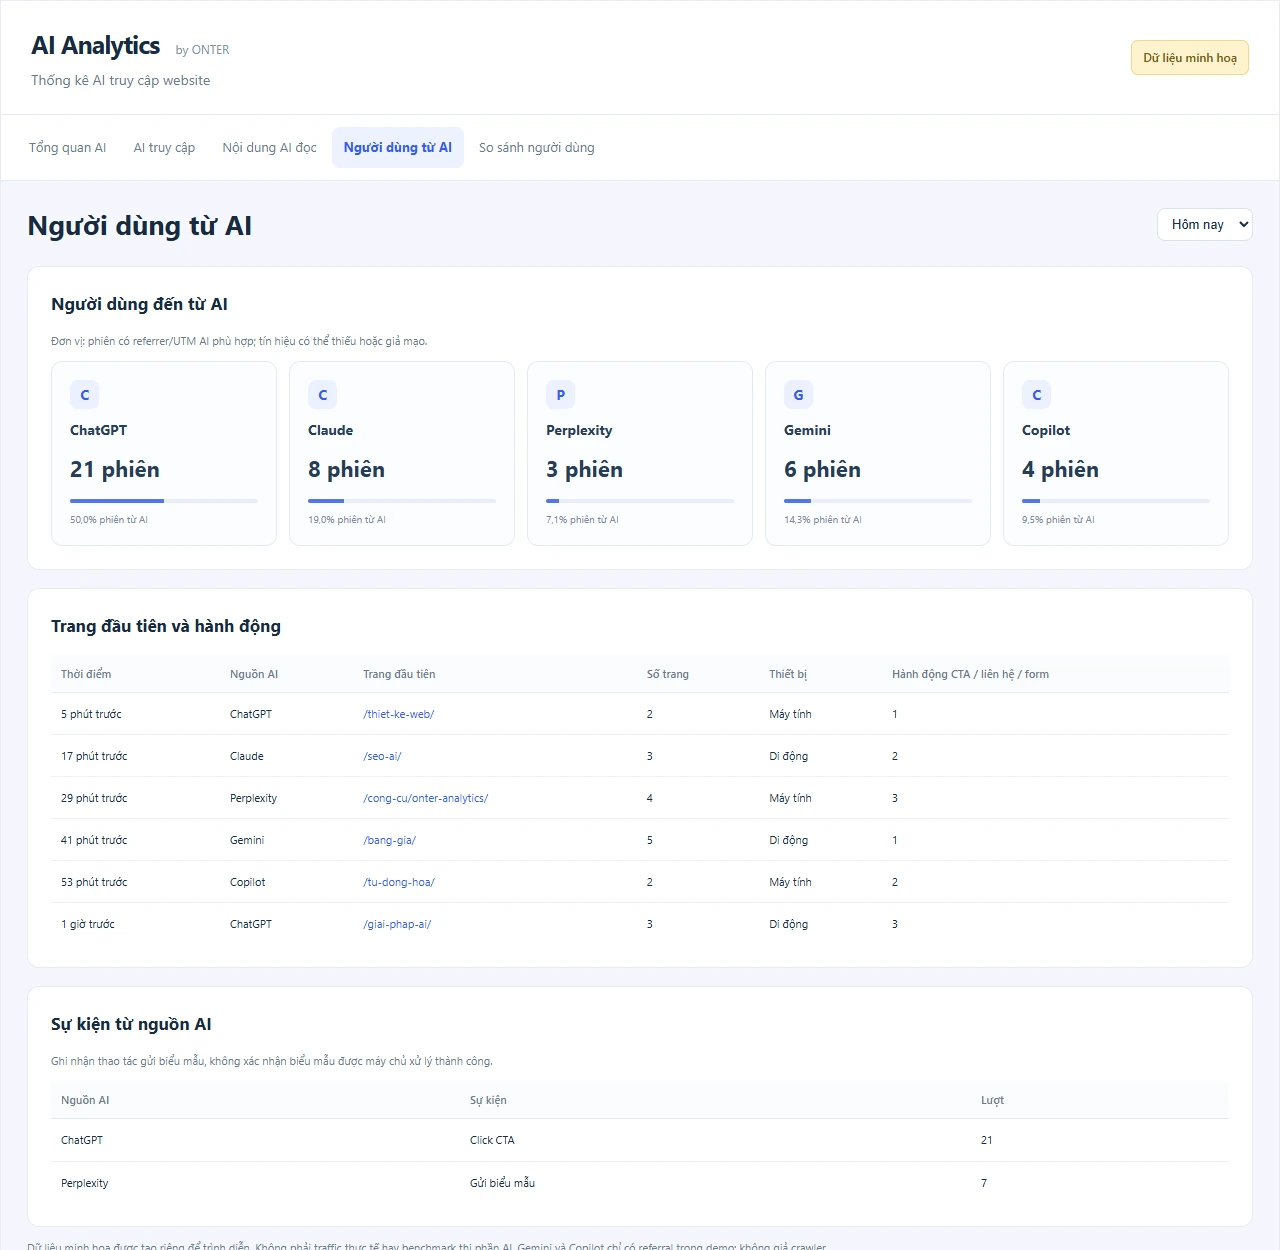Click the Dữ liệu minh hoạ badge
The image size is (1280, 1250).
1190,58
